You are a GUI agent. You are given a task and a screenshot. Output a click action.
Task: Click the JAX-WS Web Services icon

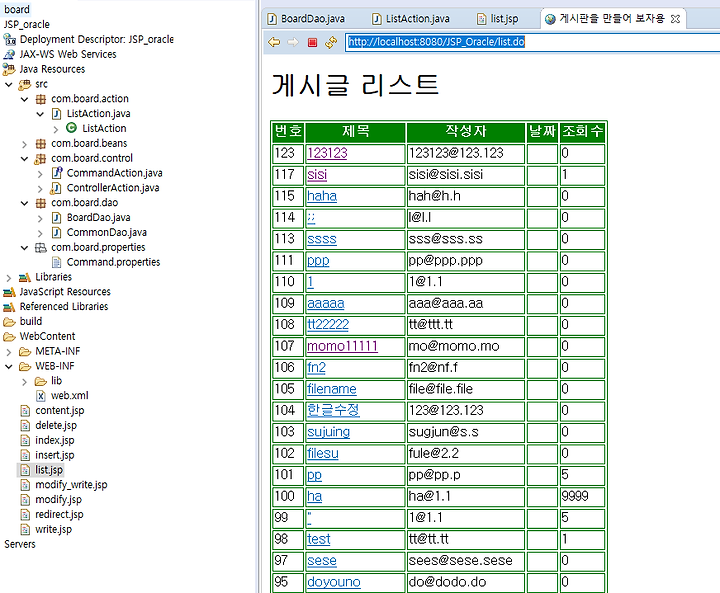pyautogui.click(x=9, y=54)
